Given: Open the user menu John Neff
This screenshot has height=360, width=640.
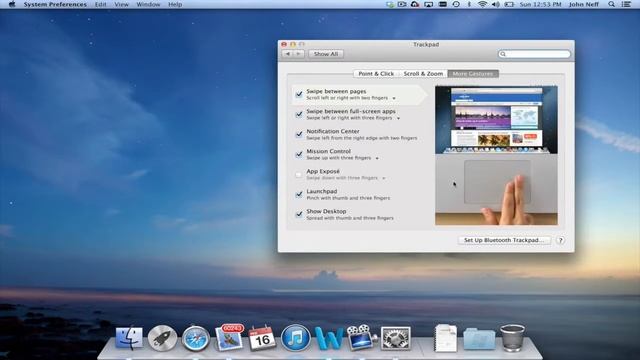Looking at the screenshot, I should click(x=584, y=4).
